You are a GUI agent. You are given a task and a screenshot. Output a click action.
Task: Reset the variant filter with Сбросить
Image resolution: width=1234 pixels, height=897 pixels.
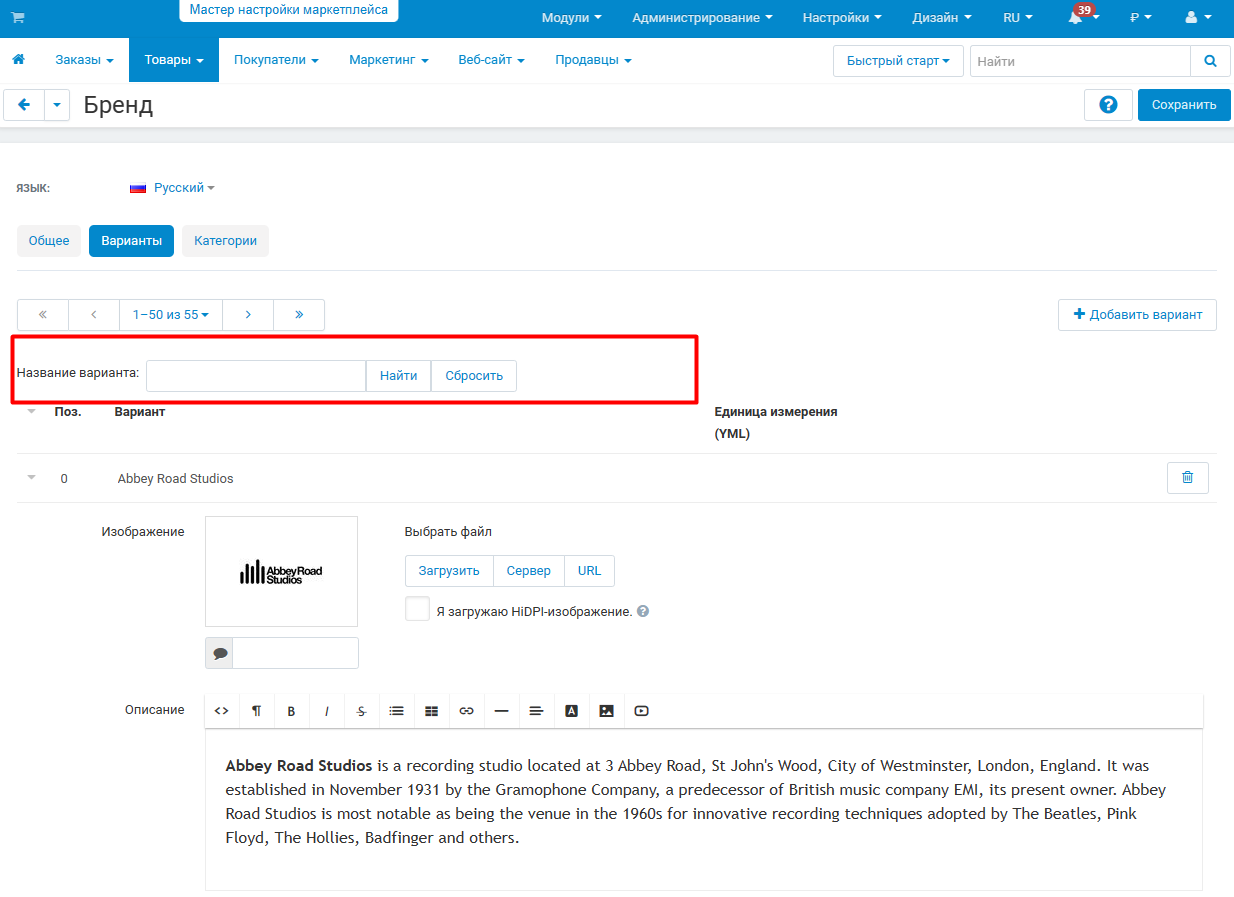(x=474, y=376)
